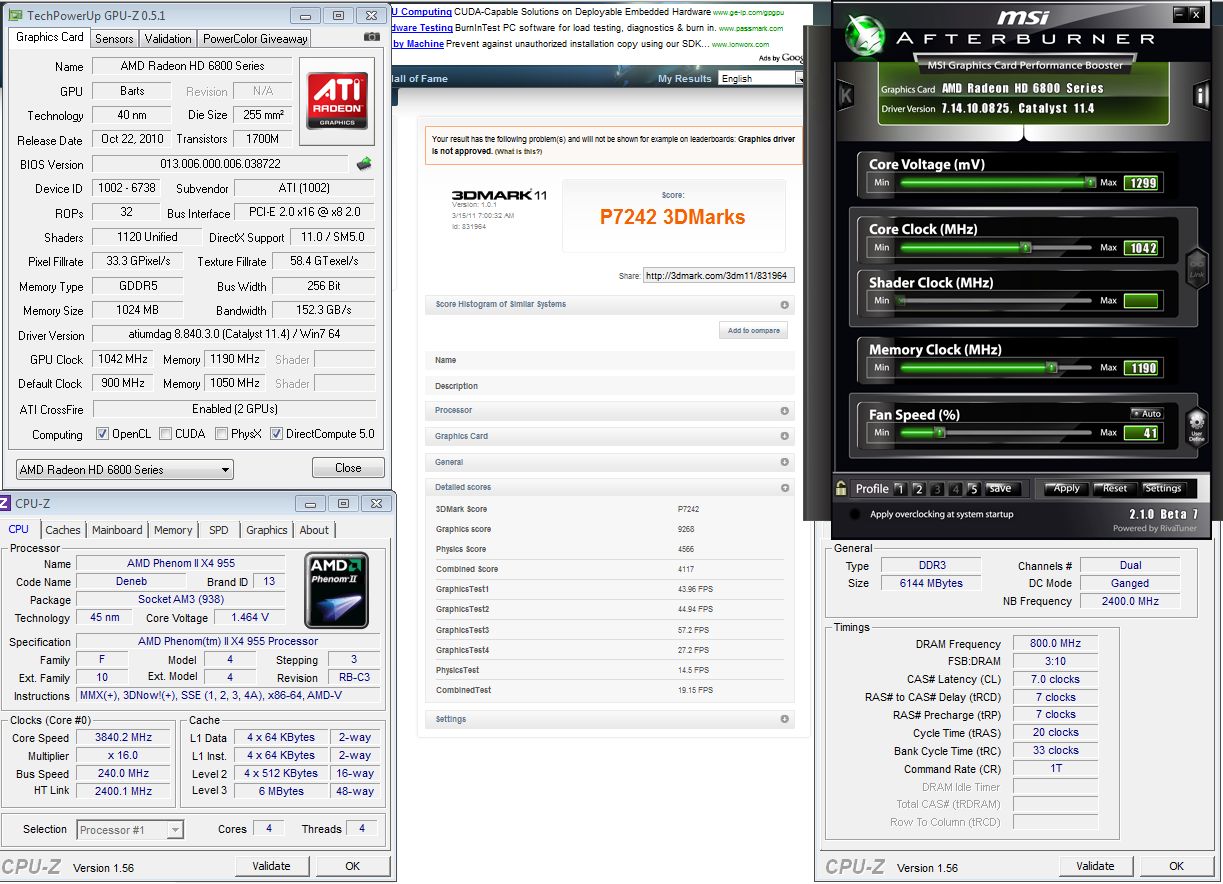Toggle Apply overclocking at system startup

pos(854,514)
